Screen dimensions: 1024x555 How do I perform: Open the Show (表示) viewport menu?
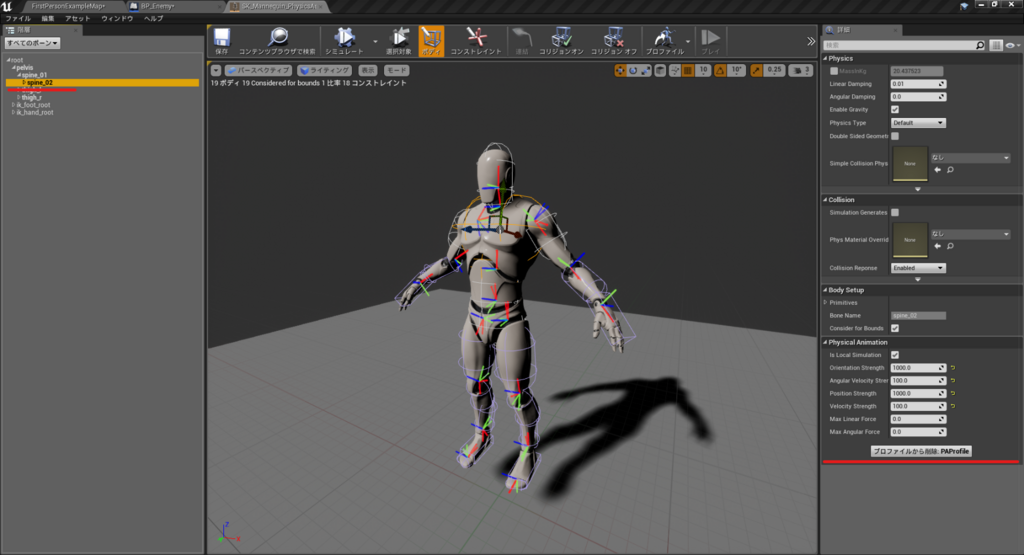pyautogui.click(x=368, y=71)
